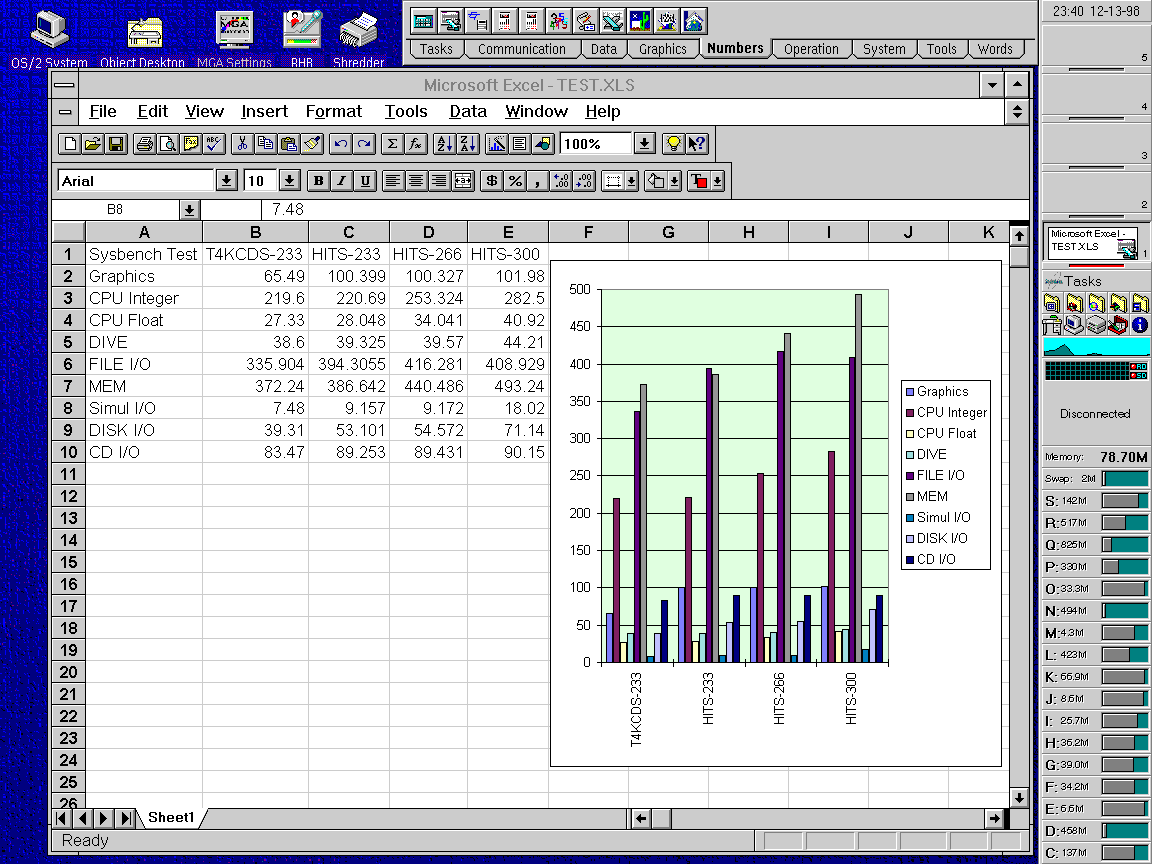The height and width of the screenshot is (864, 1152).
Task: Open the TipWizard light bulb
Action: (x=673, y=143)
